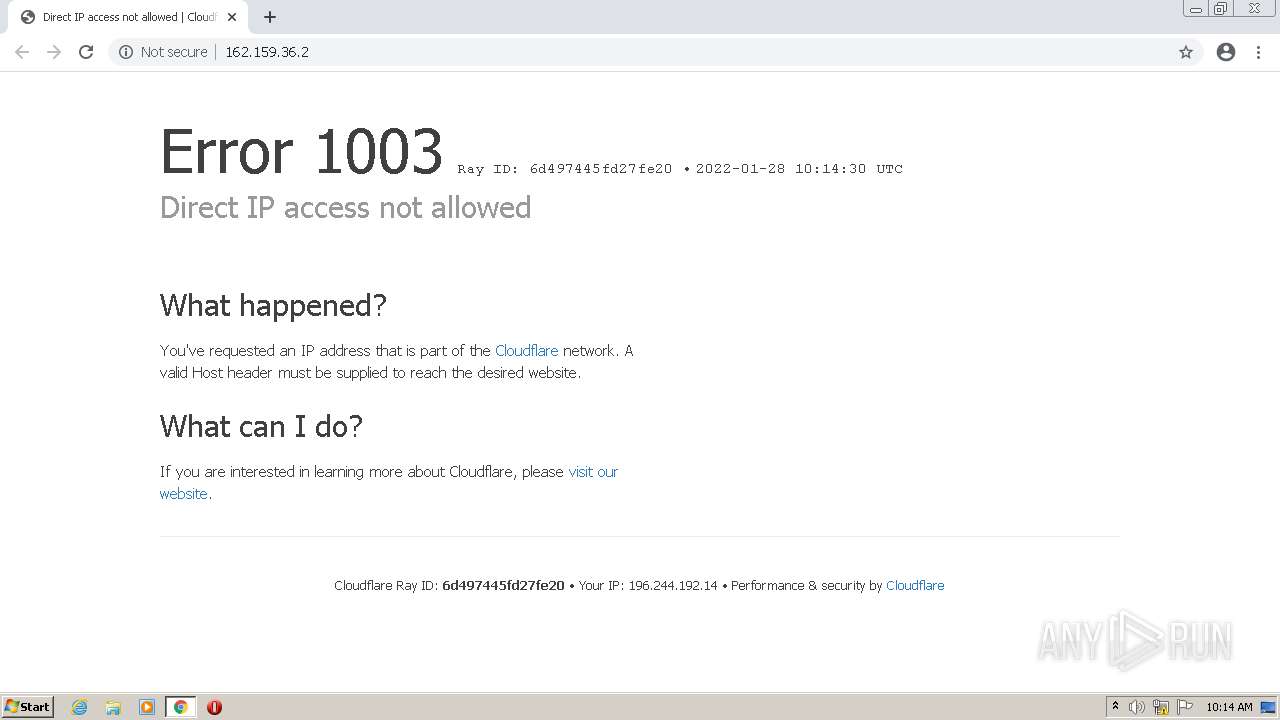The width and height of the screenshot is (1280, 720).
Task: Open the Action Center flag icon
Action: pyautogui.click(x=1185, y=707)
